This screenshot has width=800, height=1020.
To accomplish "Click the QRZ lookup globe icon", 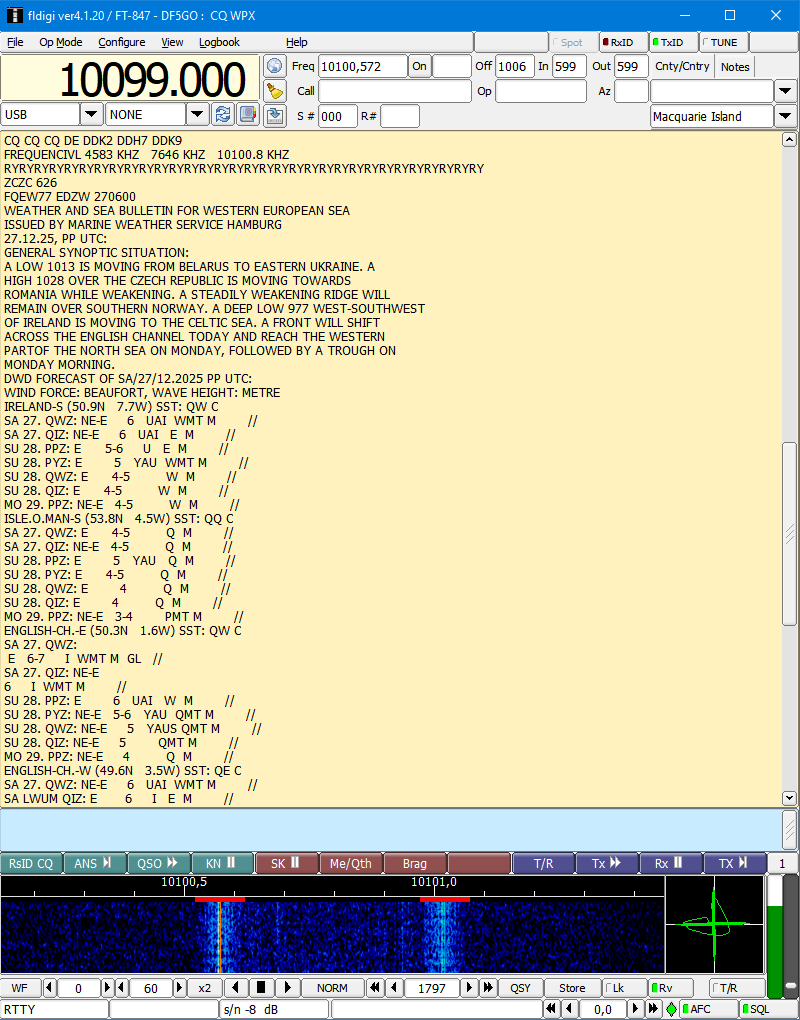I will pos(275,66).
